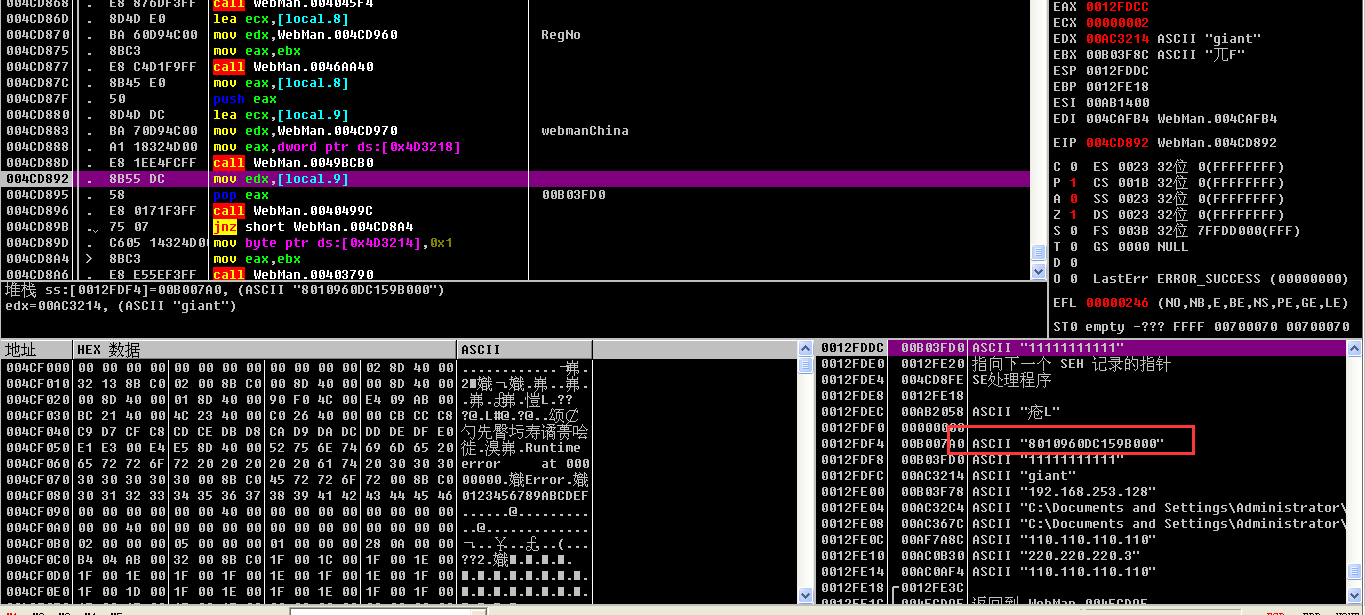
Task: Select stack entry ASCII "8010960DC159B000"
Action: [1067, 444]
